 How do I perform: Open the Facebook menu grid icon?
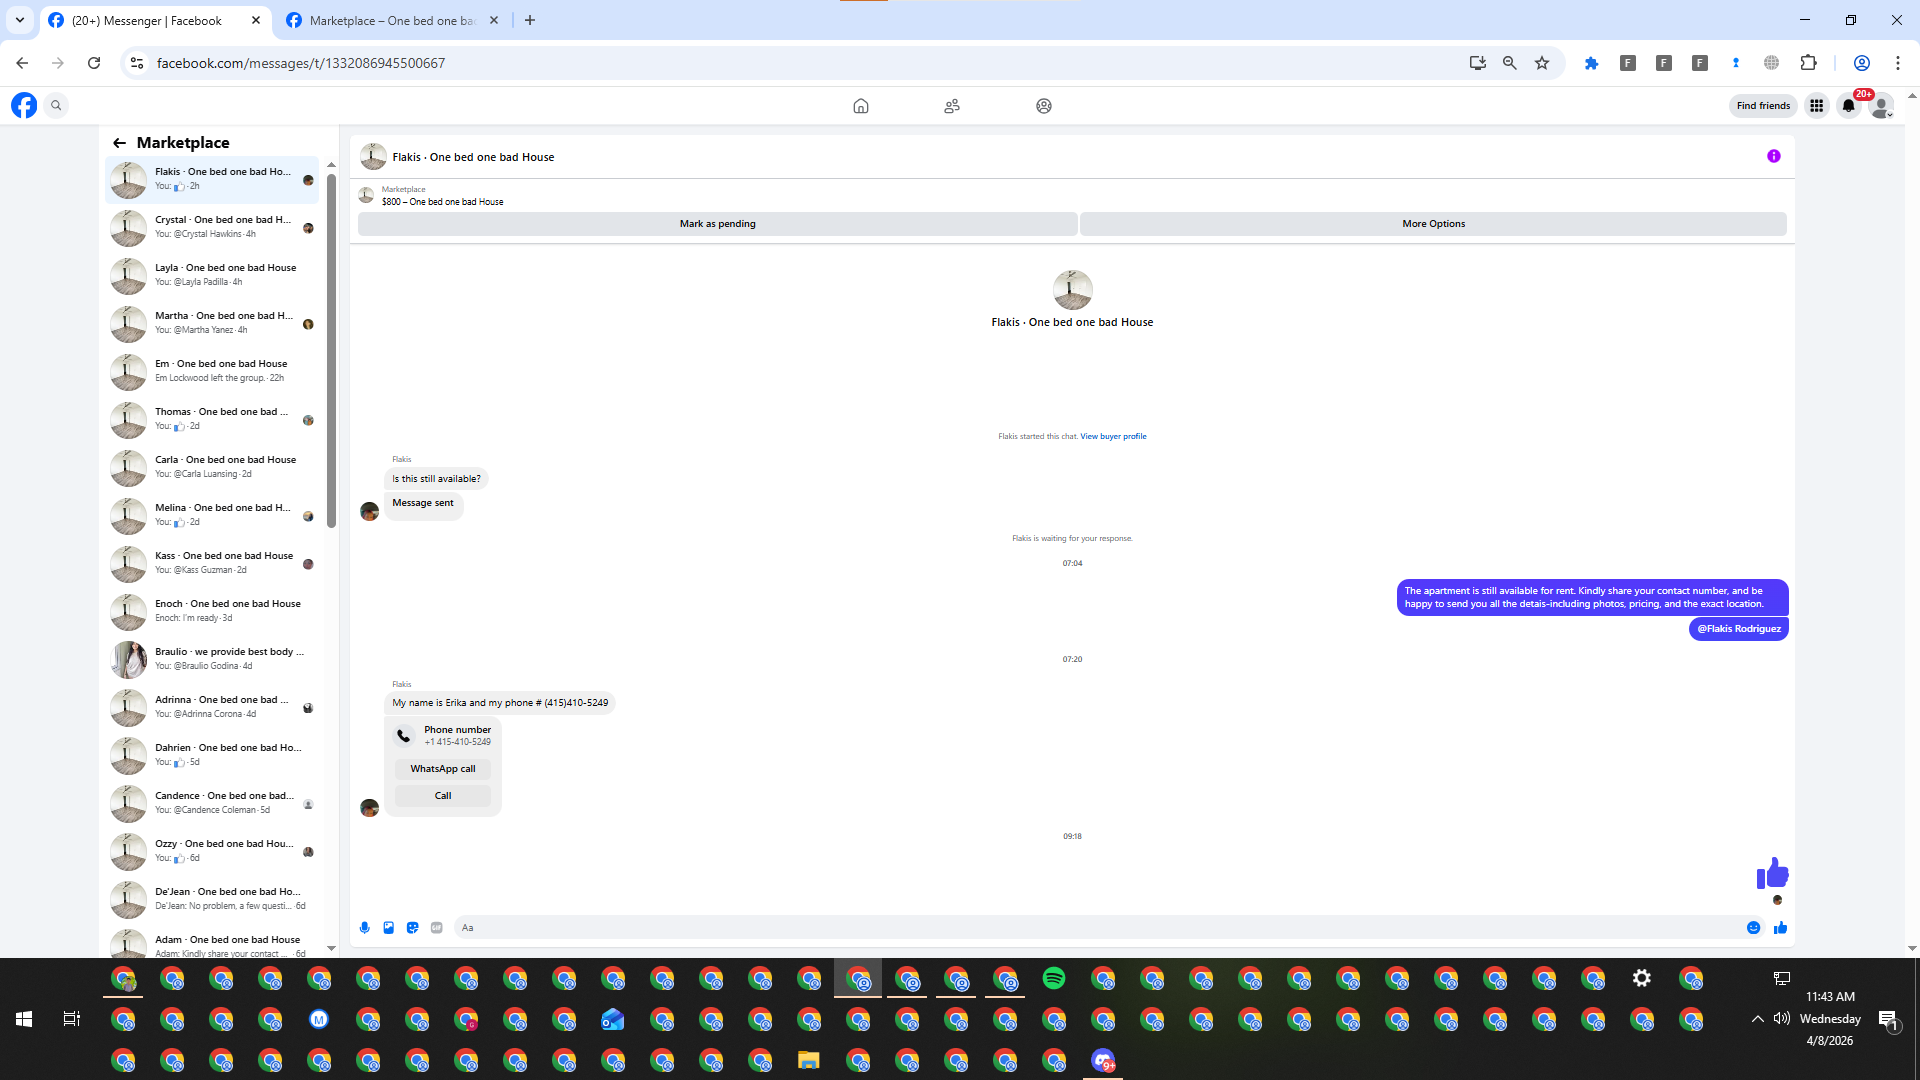pos(1816,106)
